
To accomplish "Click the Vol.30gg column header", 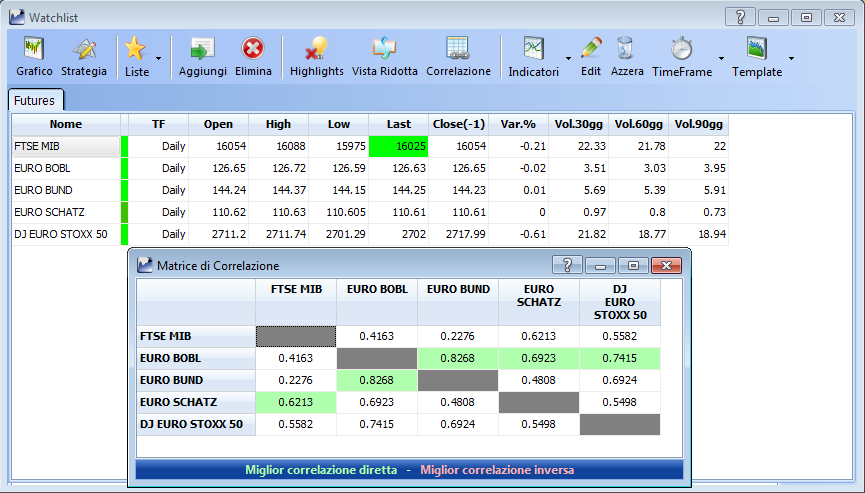I will pyautogui.click(x=579, y=124).
